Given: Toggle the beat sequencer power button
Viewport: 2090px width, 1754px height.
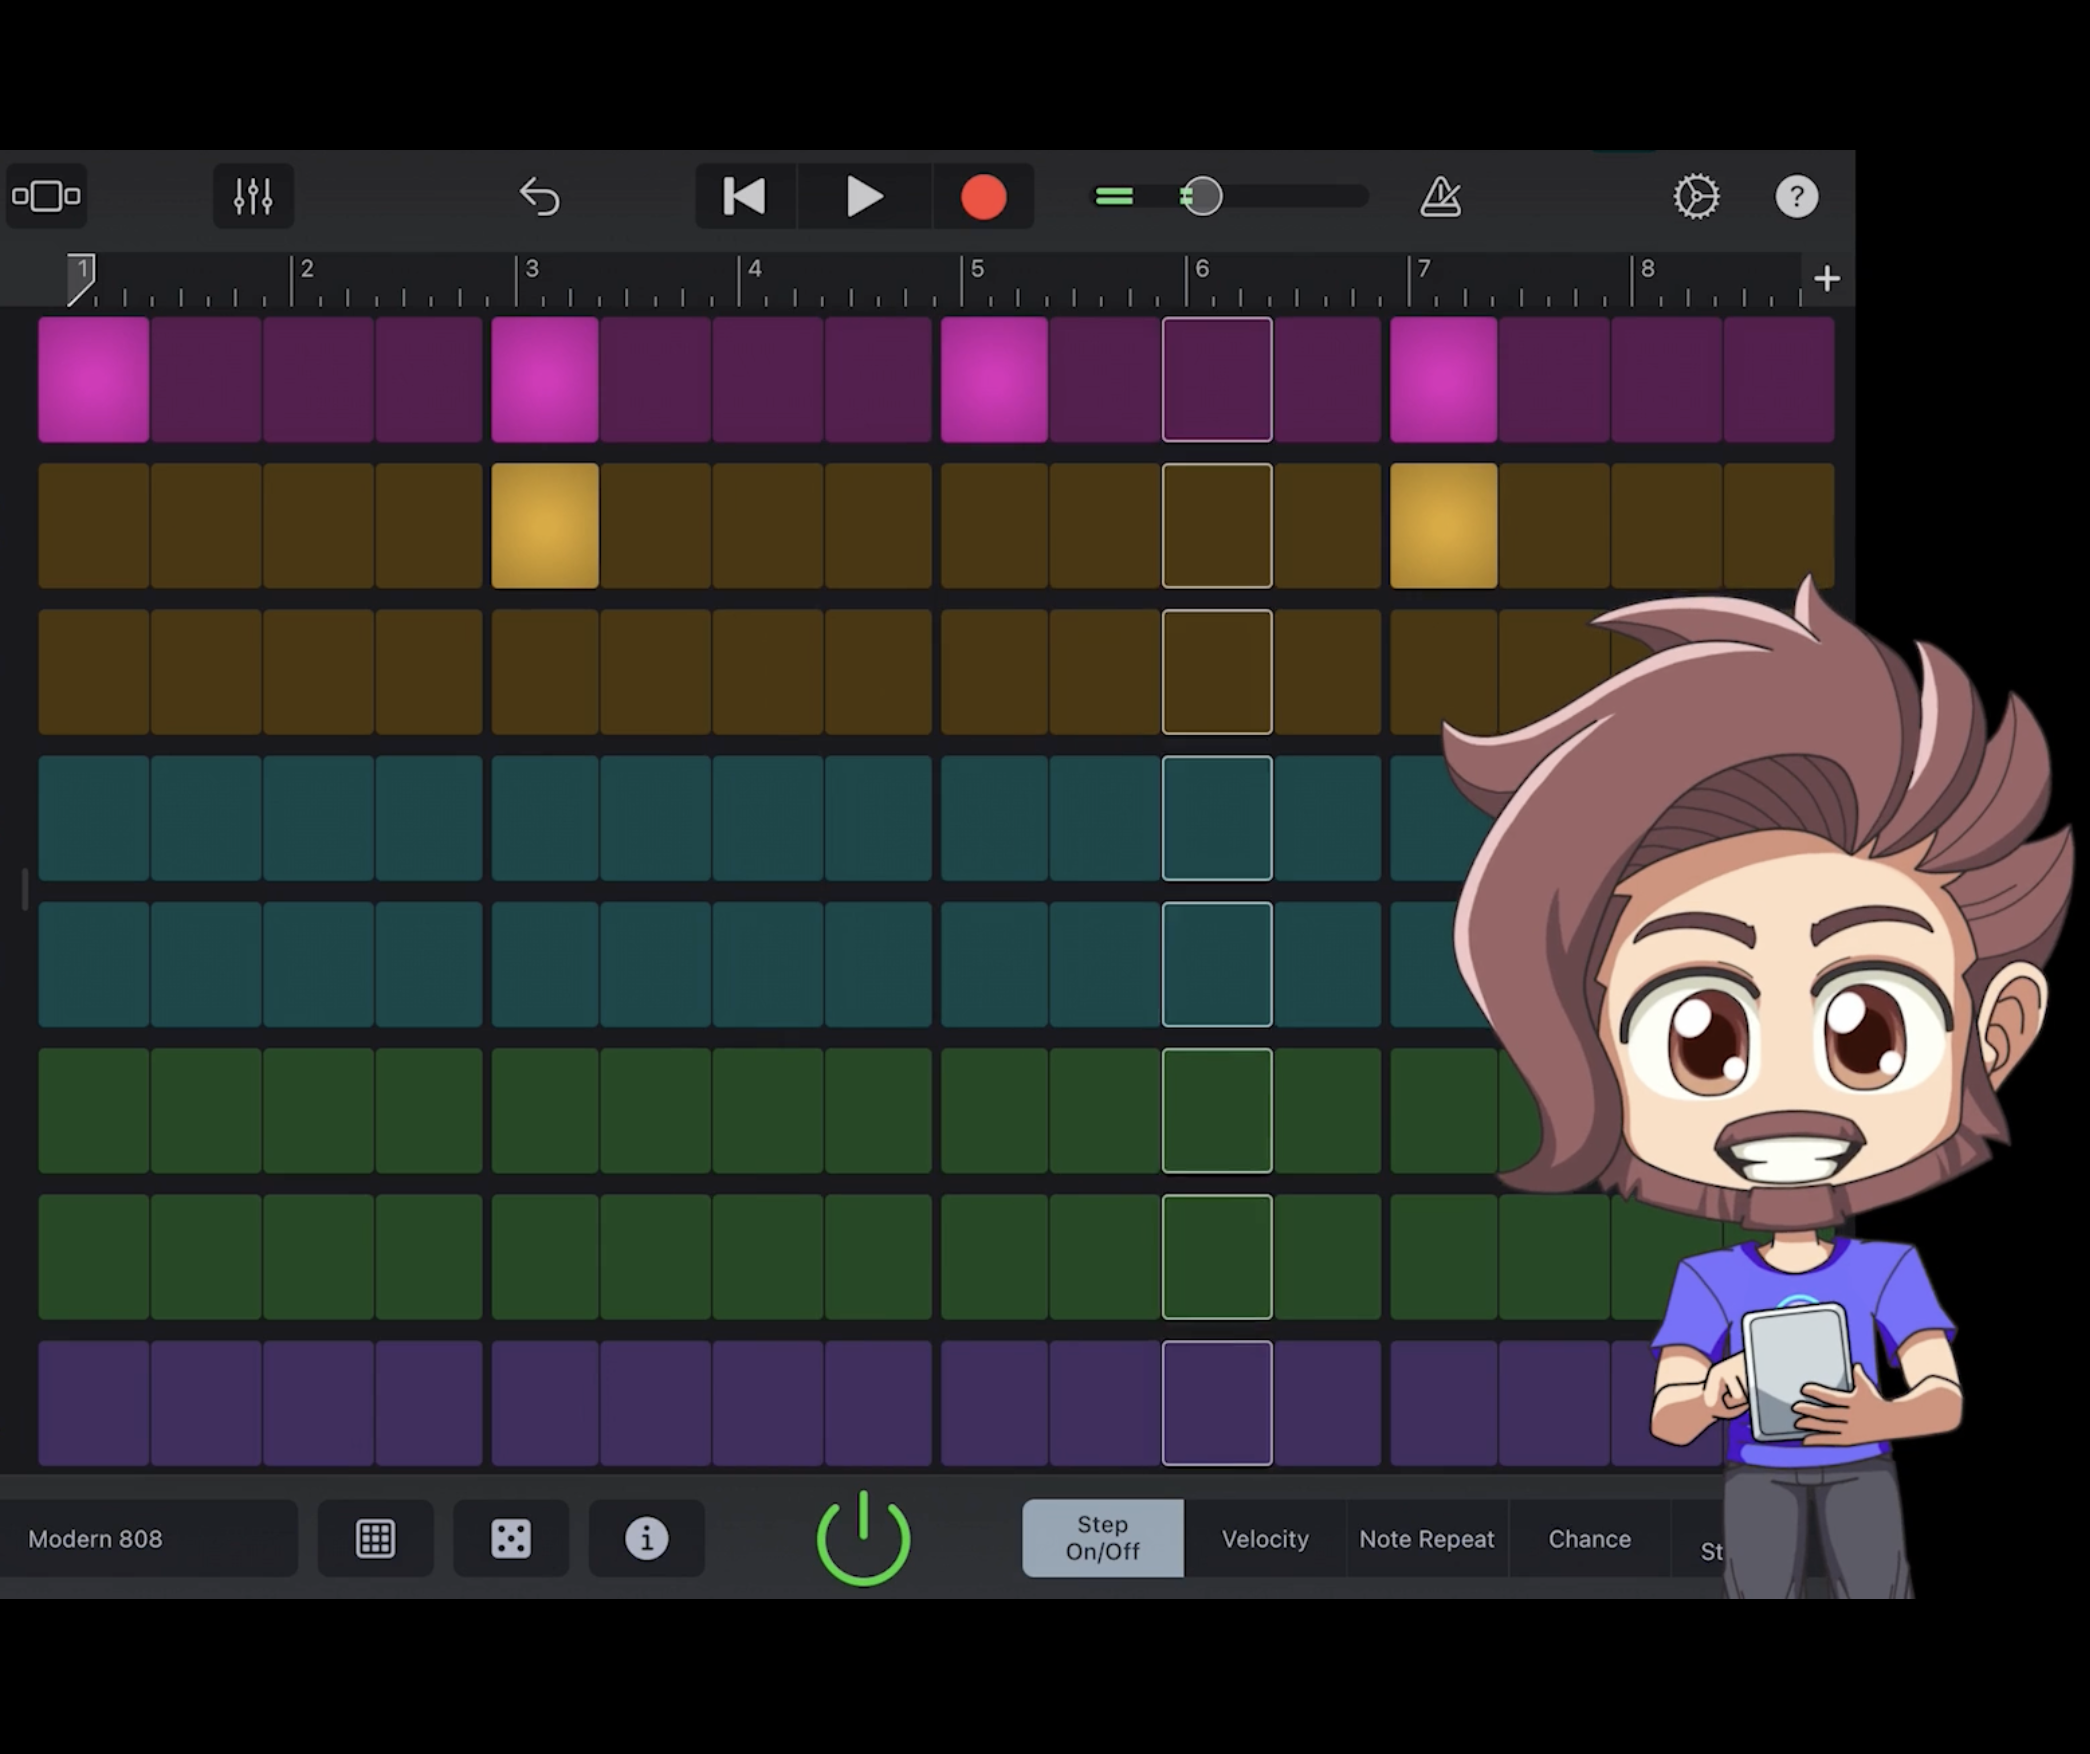Looking at the screenshot, I should (863, 1538).
